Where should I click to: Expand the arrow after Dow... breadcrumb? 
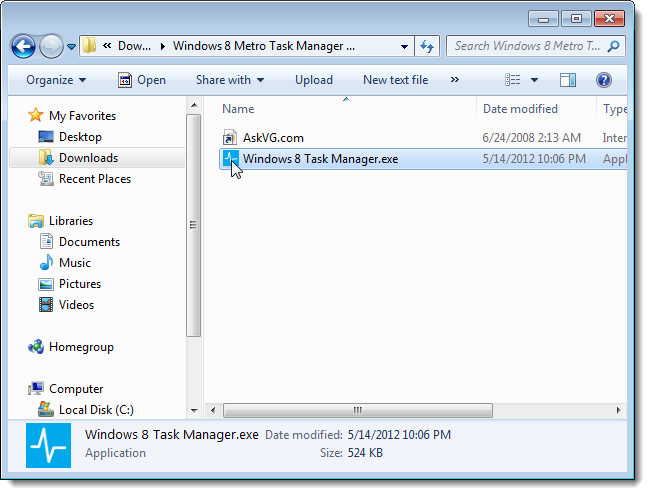162,46
